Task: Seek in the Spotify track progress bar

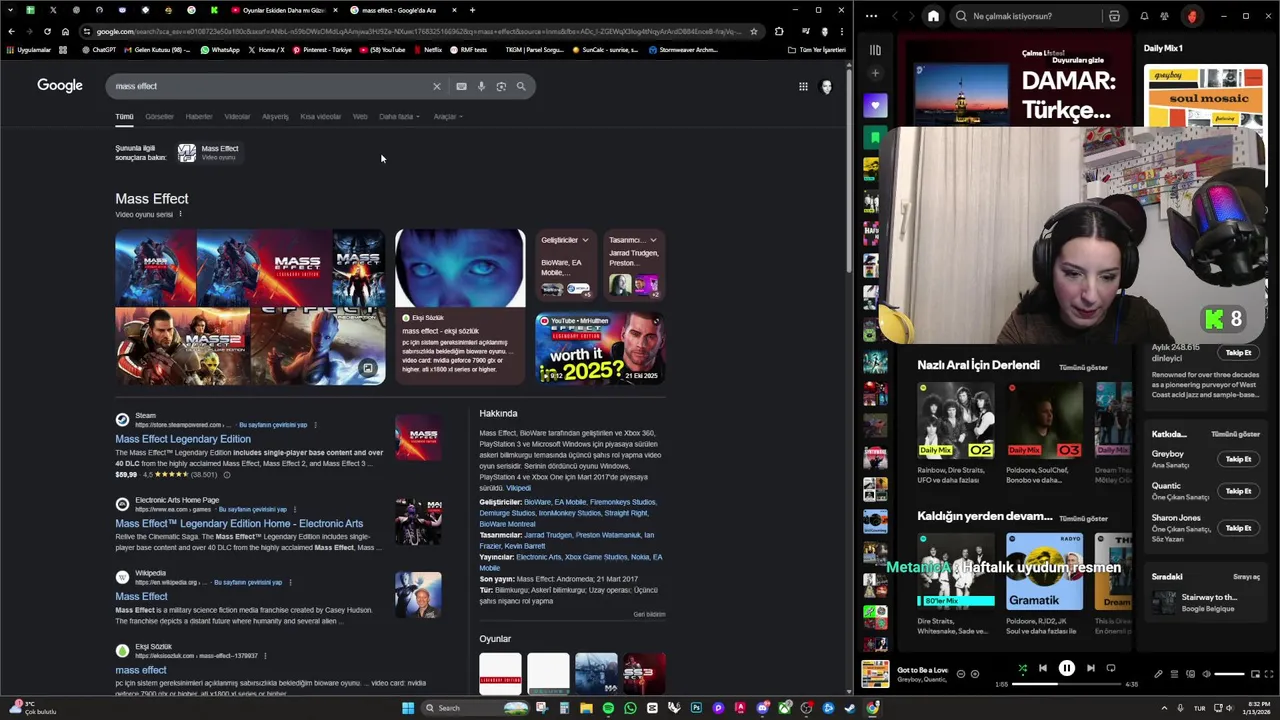Action: coord(1066,684)
